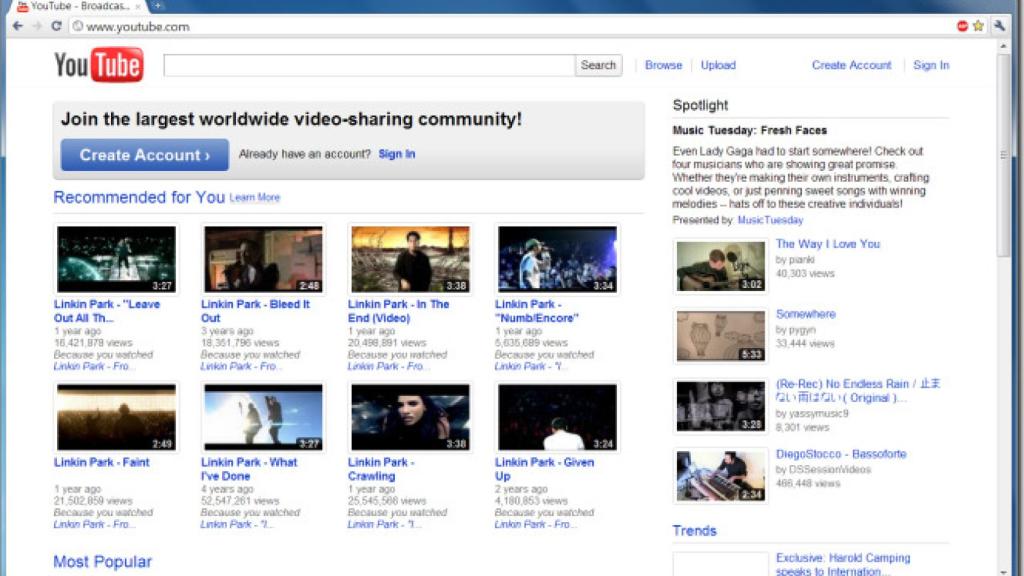Reload the page with the refresh icon
This screenshot has width=1024, height=576.
tap(56, 26)
